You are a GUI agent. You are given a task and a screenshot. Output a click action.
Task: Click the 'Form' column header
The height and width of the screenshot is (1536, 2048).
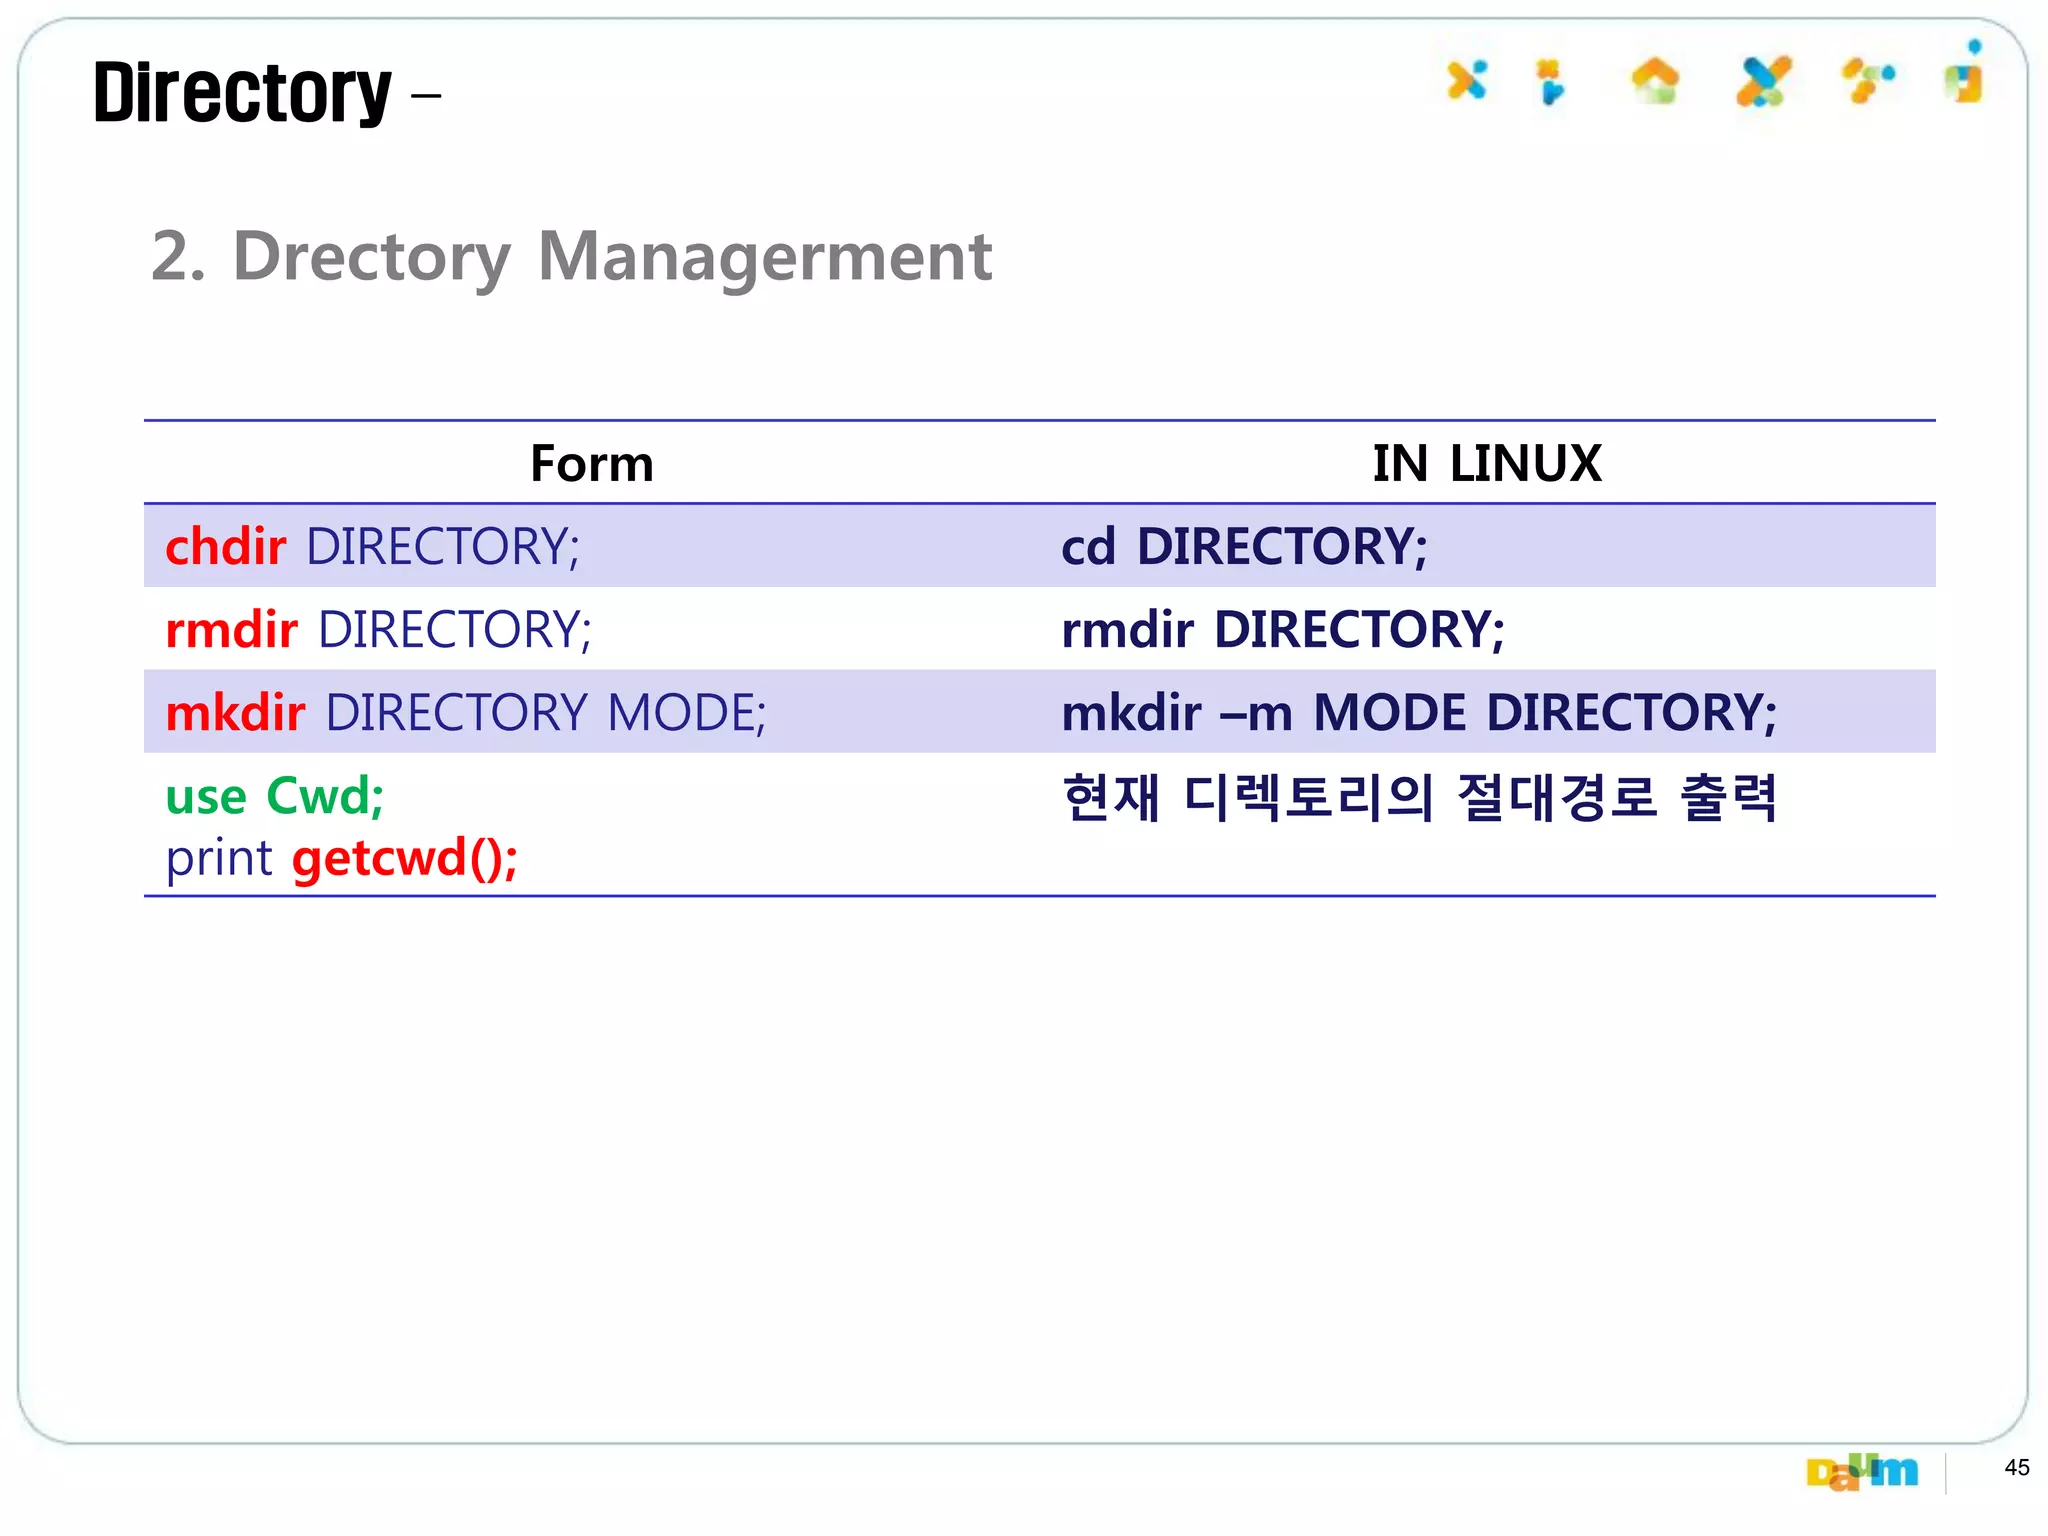592,464
